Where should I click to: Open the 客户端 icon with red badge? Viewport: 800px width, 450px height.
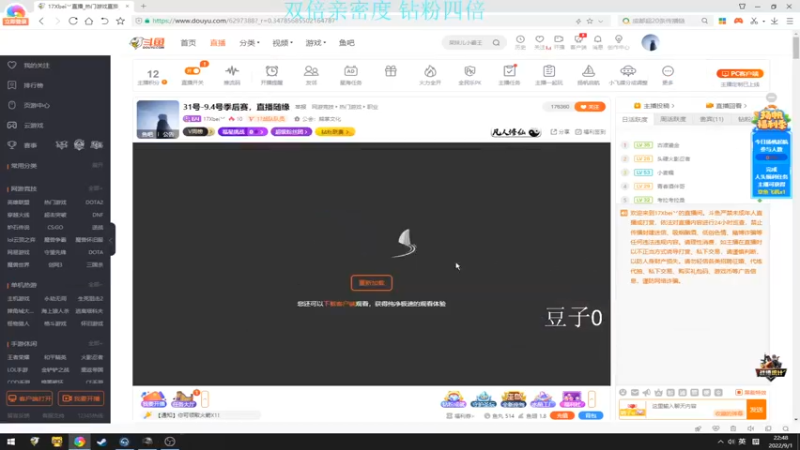coord(579,40)
